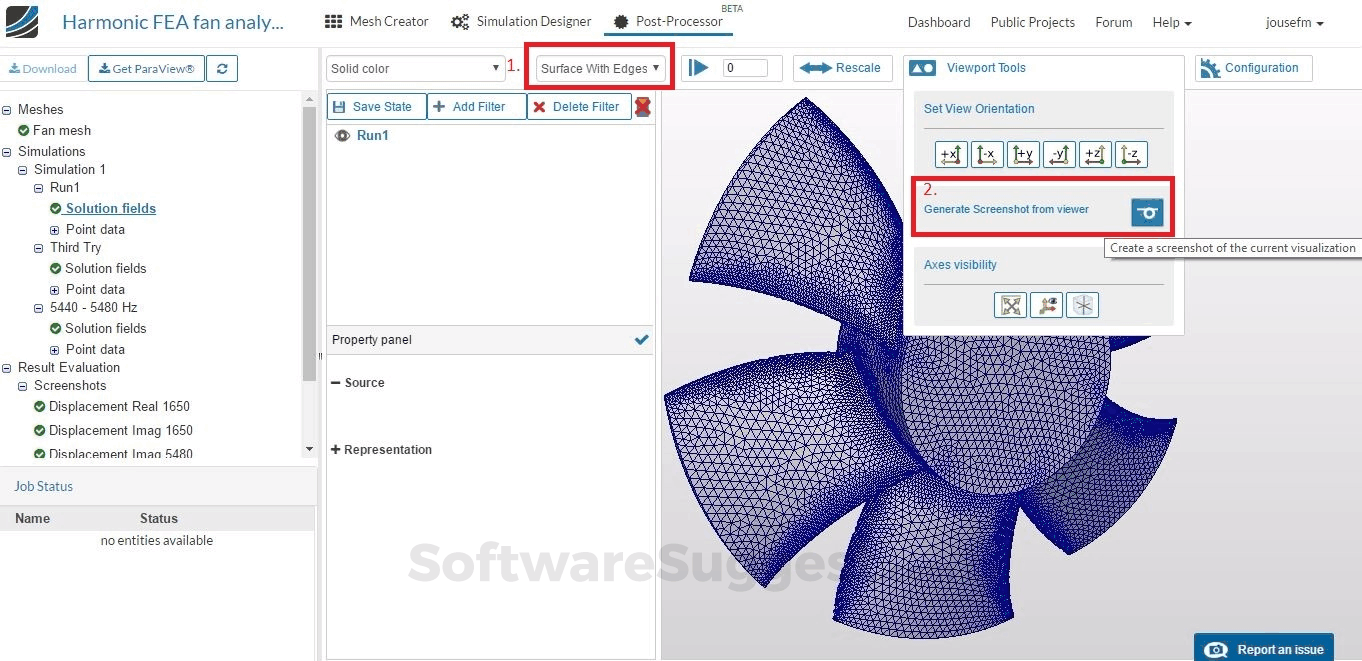Click the checkmark on the Property panel header

[x=641, y=340]
